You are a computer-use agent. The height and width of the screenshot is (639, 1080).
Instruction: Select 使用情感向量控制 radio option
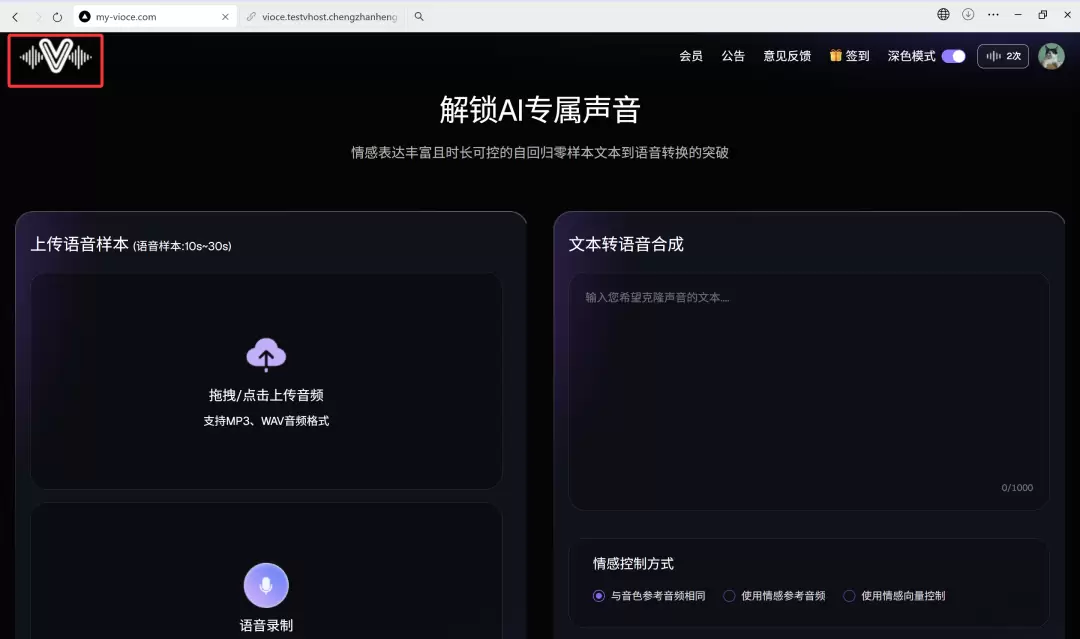tap(849, 596)
